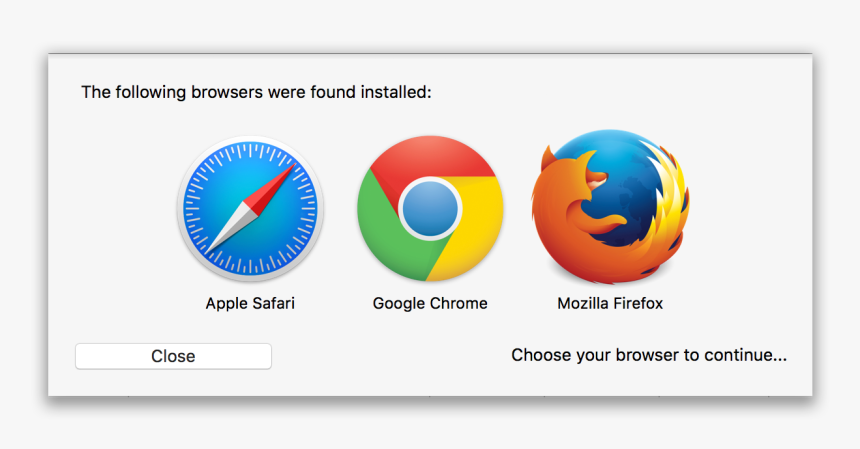Viewport: 860px width, 449px height.
Task: Click the fox head on Firefox icon
Action: click(568, 170)
